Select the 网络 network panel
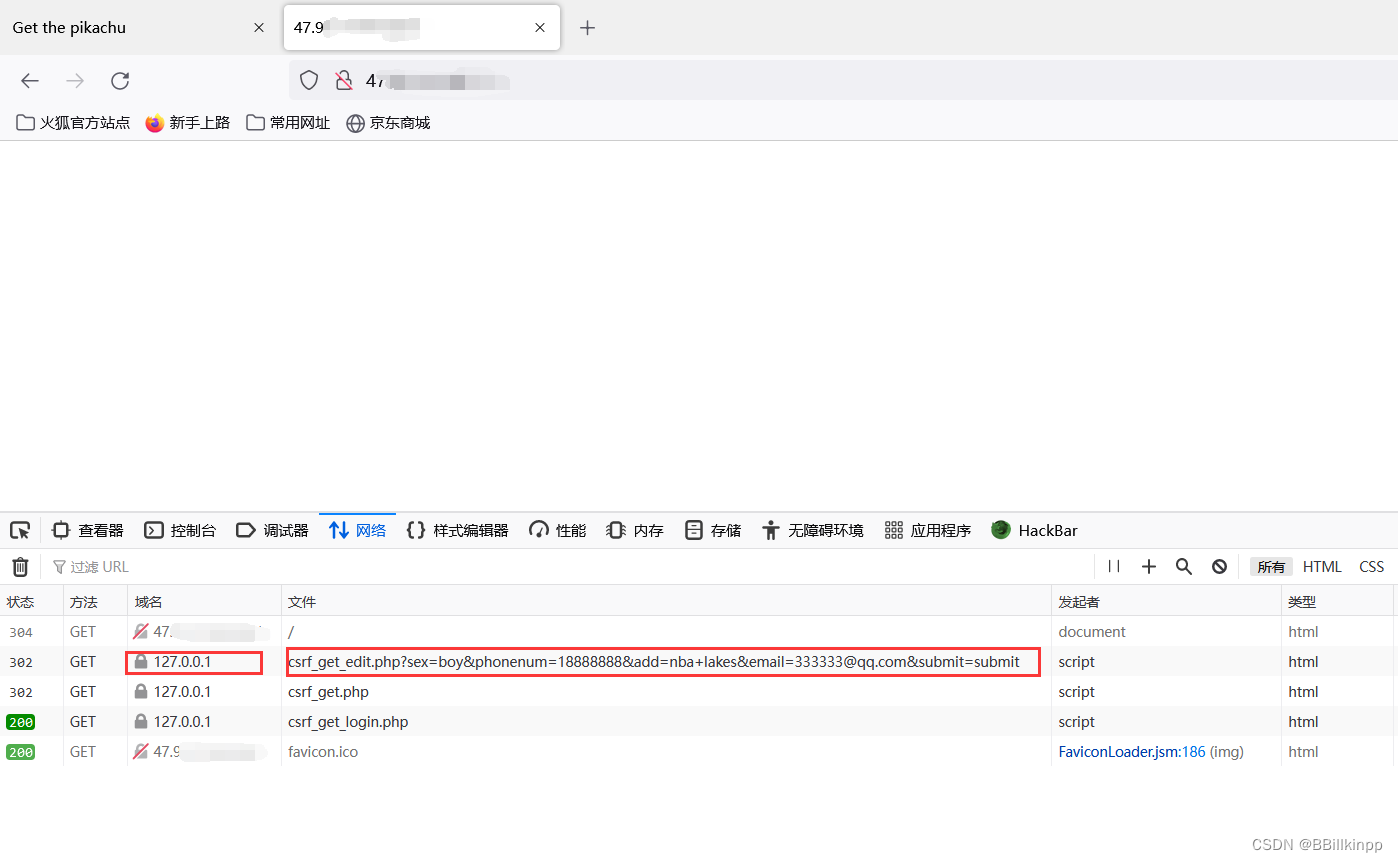This screenshot has width=1398, height=862. [x=357, y=530]
